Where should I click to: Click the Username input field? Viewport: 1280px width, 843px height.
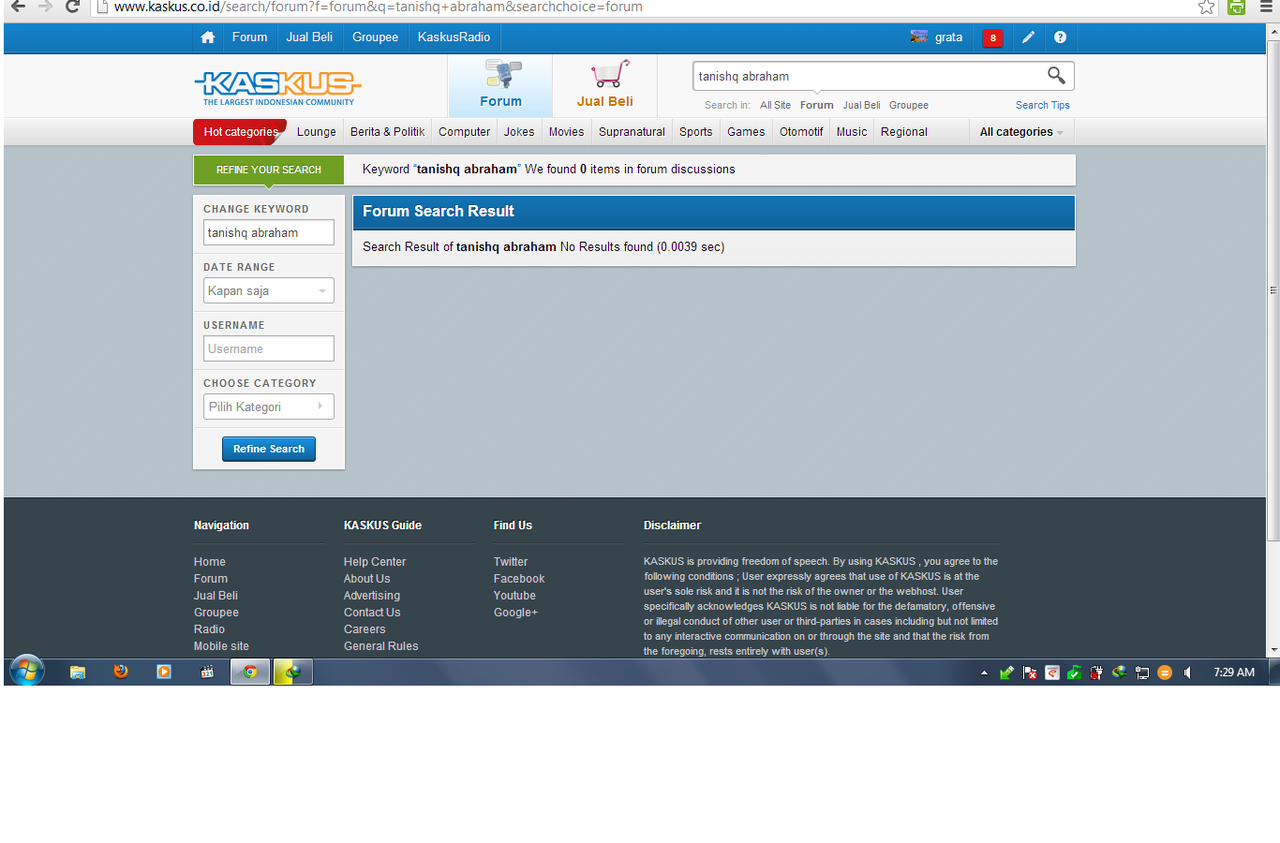[x=269, y=349]
